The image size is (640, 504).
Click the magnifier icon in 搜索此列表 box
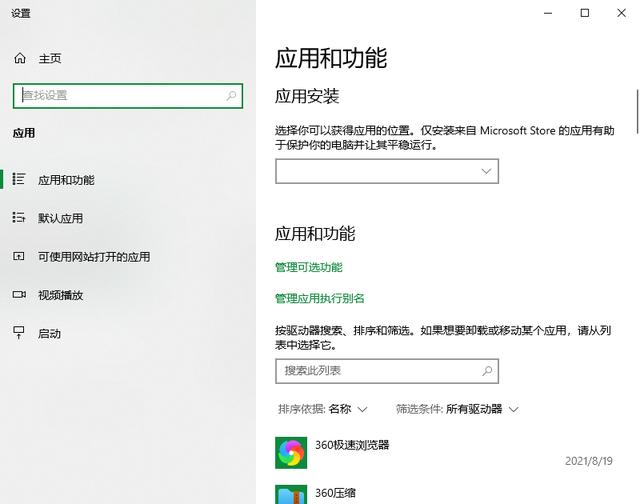point(487,371)
